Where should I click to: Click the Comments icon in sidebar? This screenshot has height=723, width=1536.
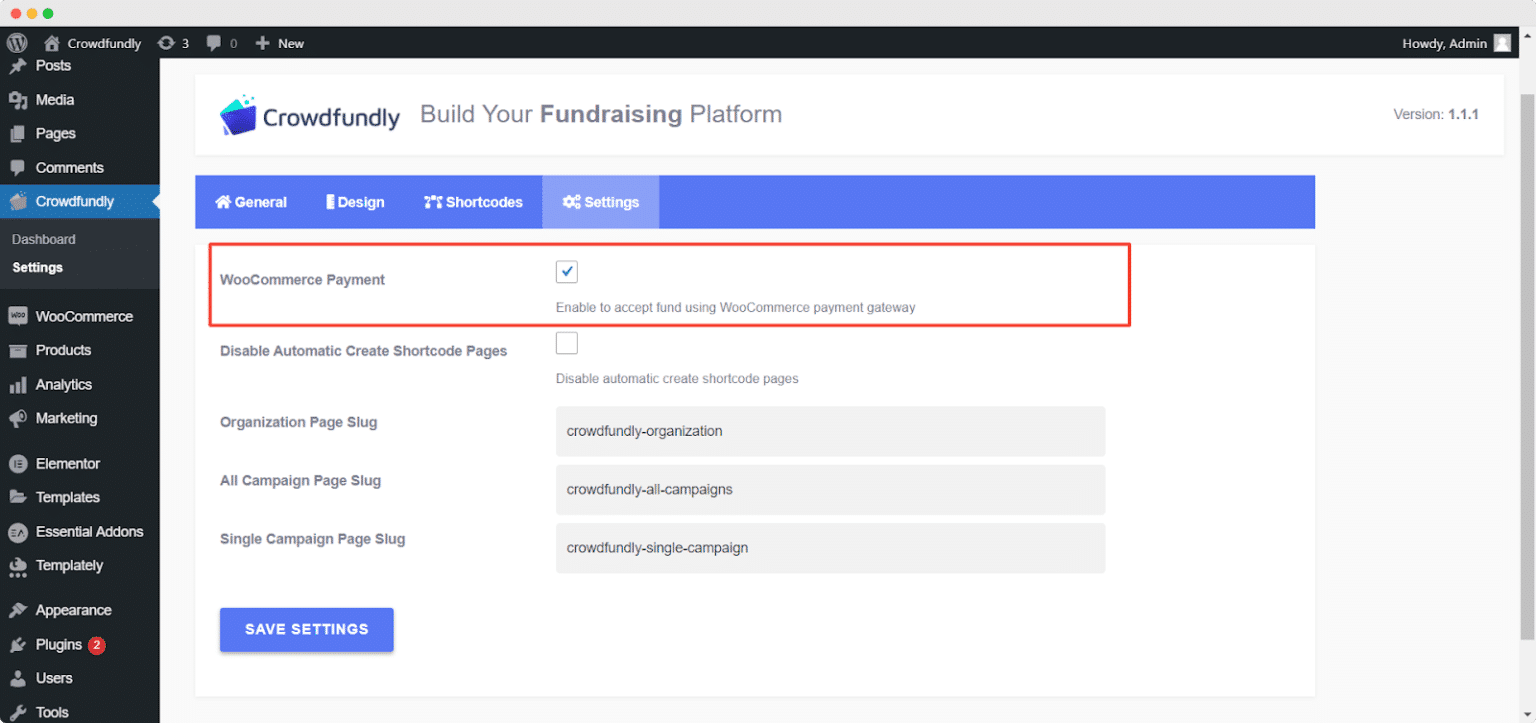[18, 168]
